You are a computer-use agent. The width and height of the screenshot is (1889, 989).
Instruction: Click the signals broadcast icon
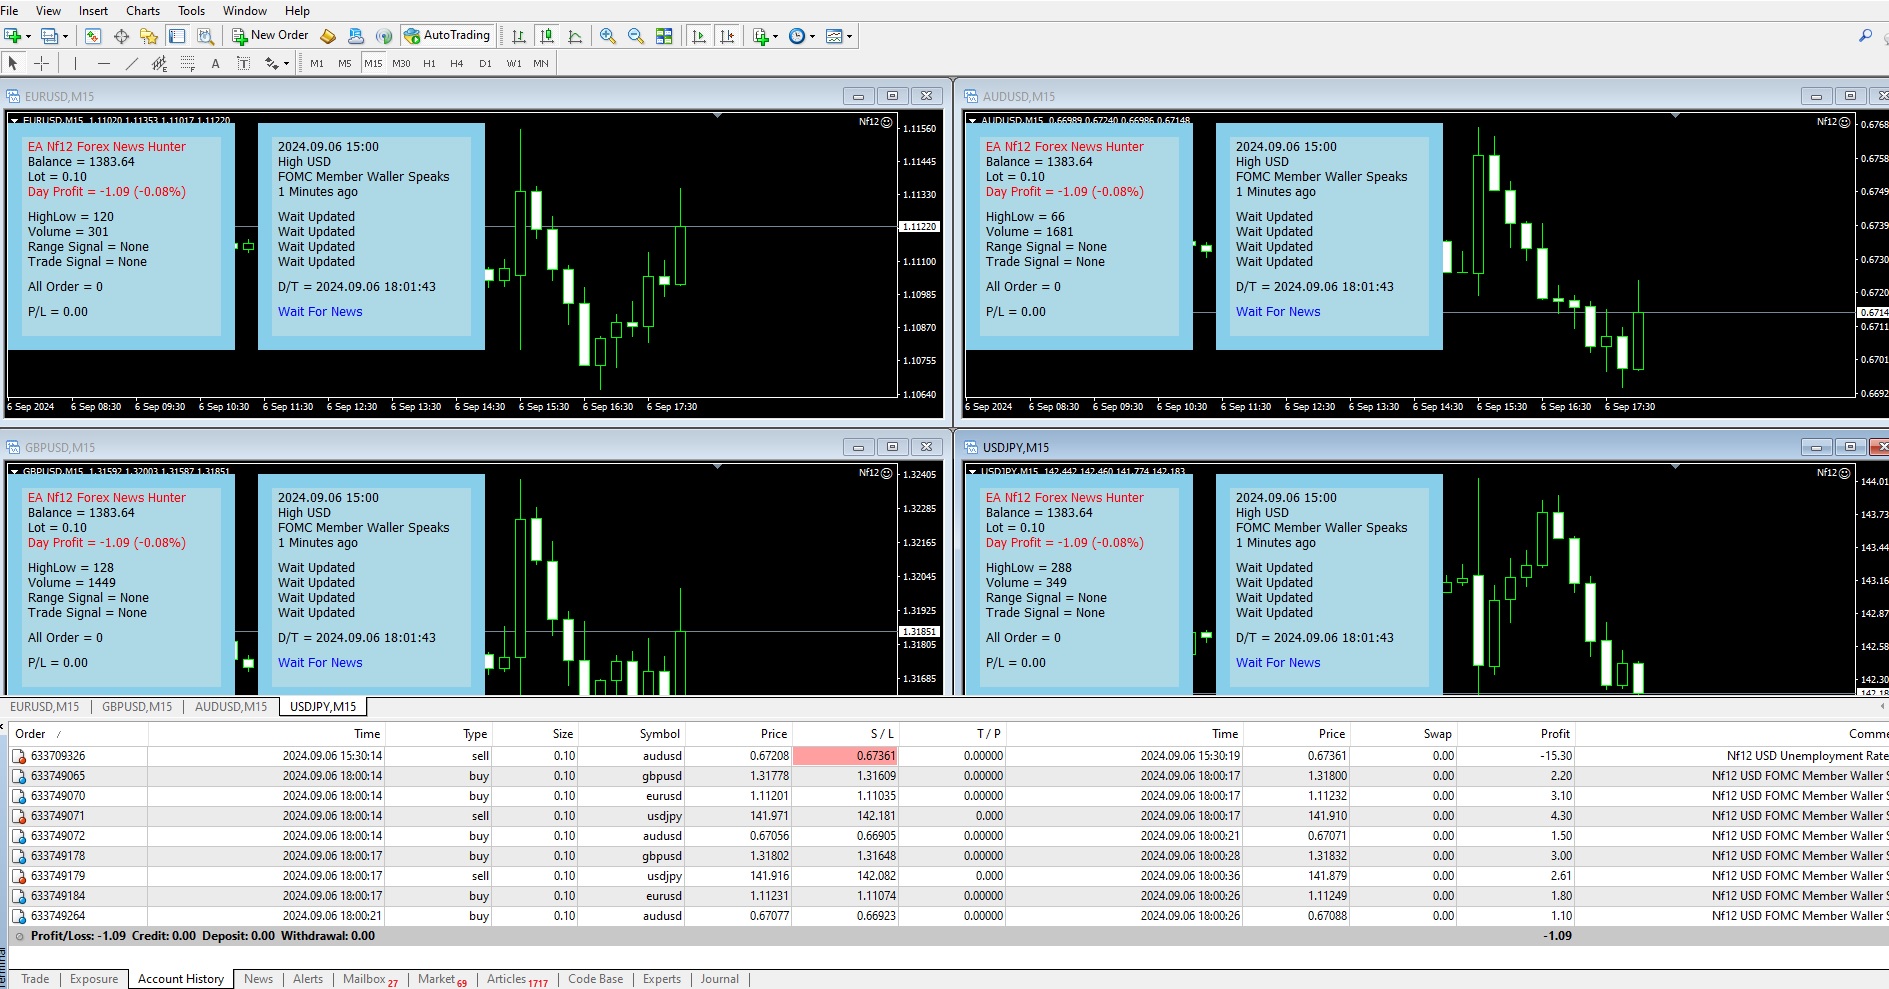pyautogui.click(x=384, y=36)
